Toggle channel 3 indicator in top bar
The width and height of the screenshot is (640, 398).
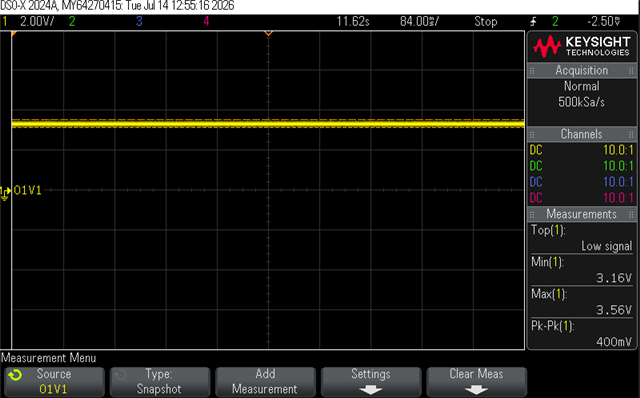(139, 21)
